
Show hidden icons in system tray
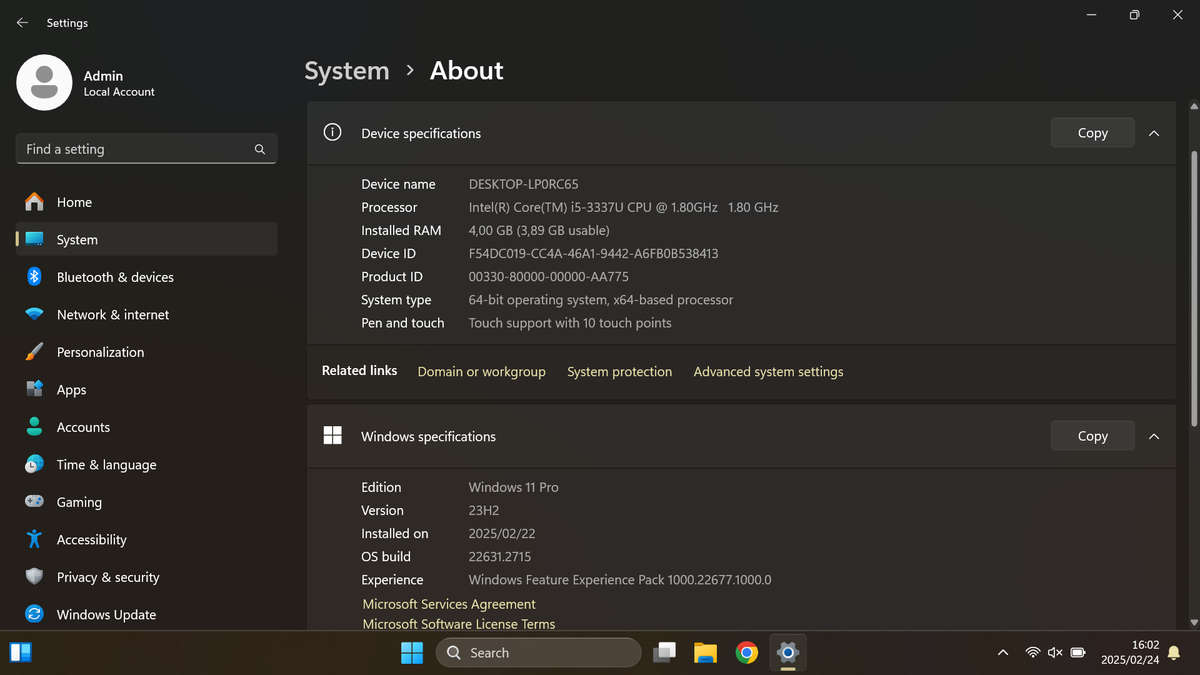(x=1002, y=652)
